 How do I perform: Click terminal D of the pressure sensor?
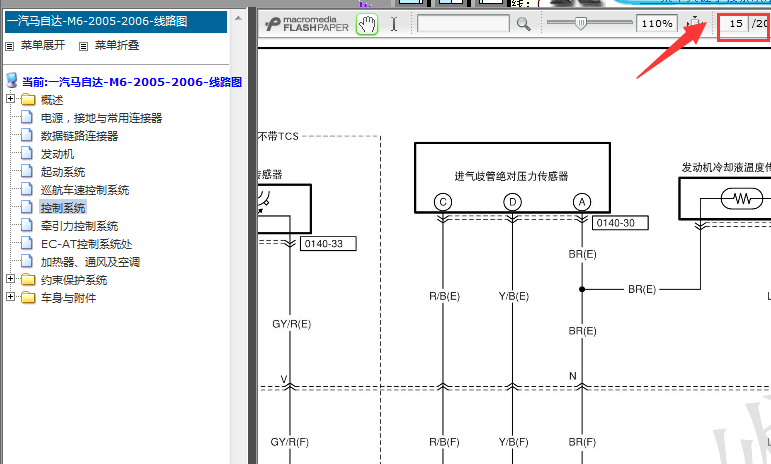(x=512, y=202)
